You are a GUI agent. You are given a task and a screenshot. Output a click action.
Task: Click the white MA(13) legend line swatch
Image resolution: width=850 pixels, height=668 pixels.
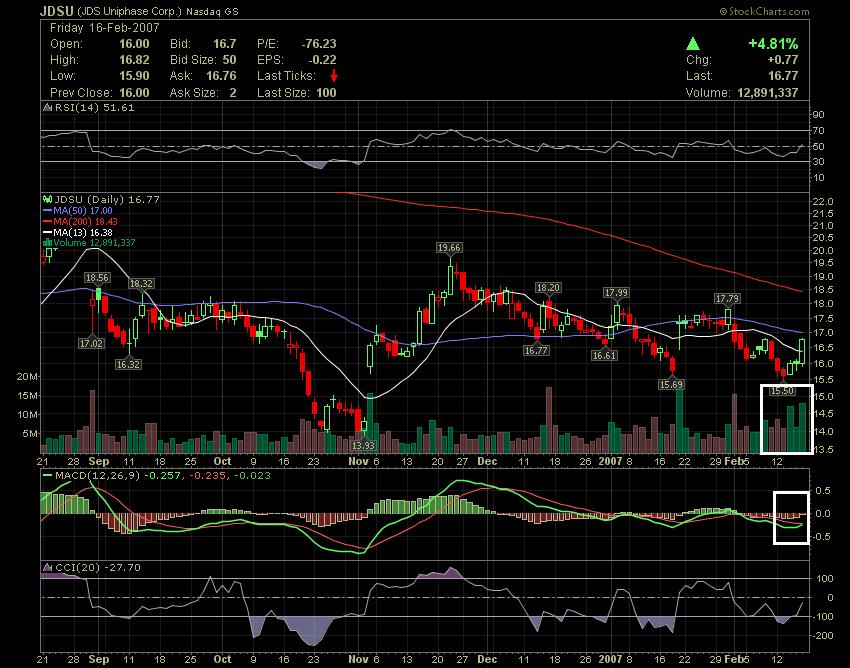pyautogui.click(x=48, y=232)
